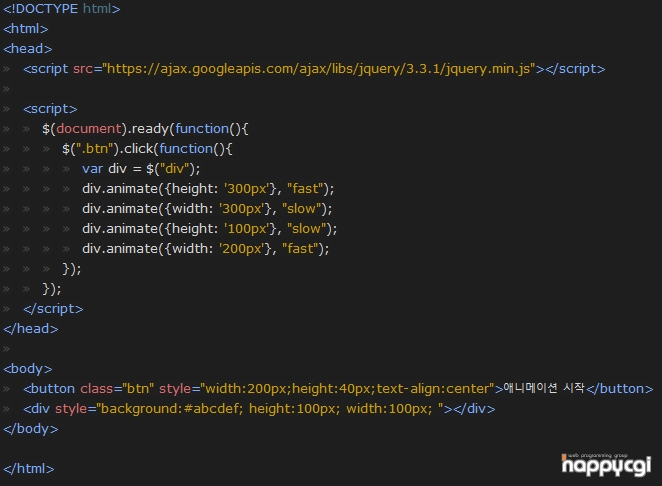Click the $(document).ready(function(){ line
This screenshot has width=662, height=486.
click(x=145, y=129)
